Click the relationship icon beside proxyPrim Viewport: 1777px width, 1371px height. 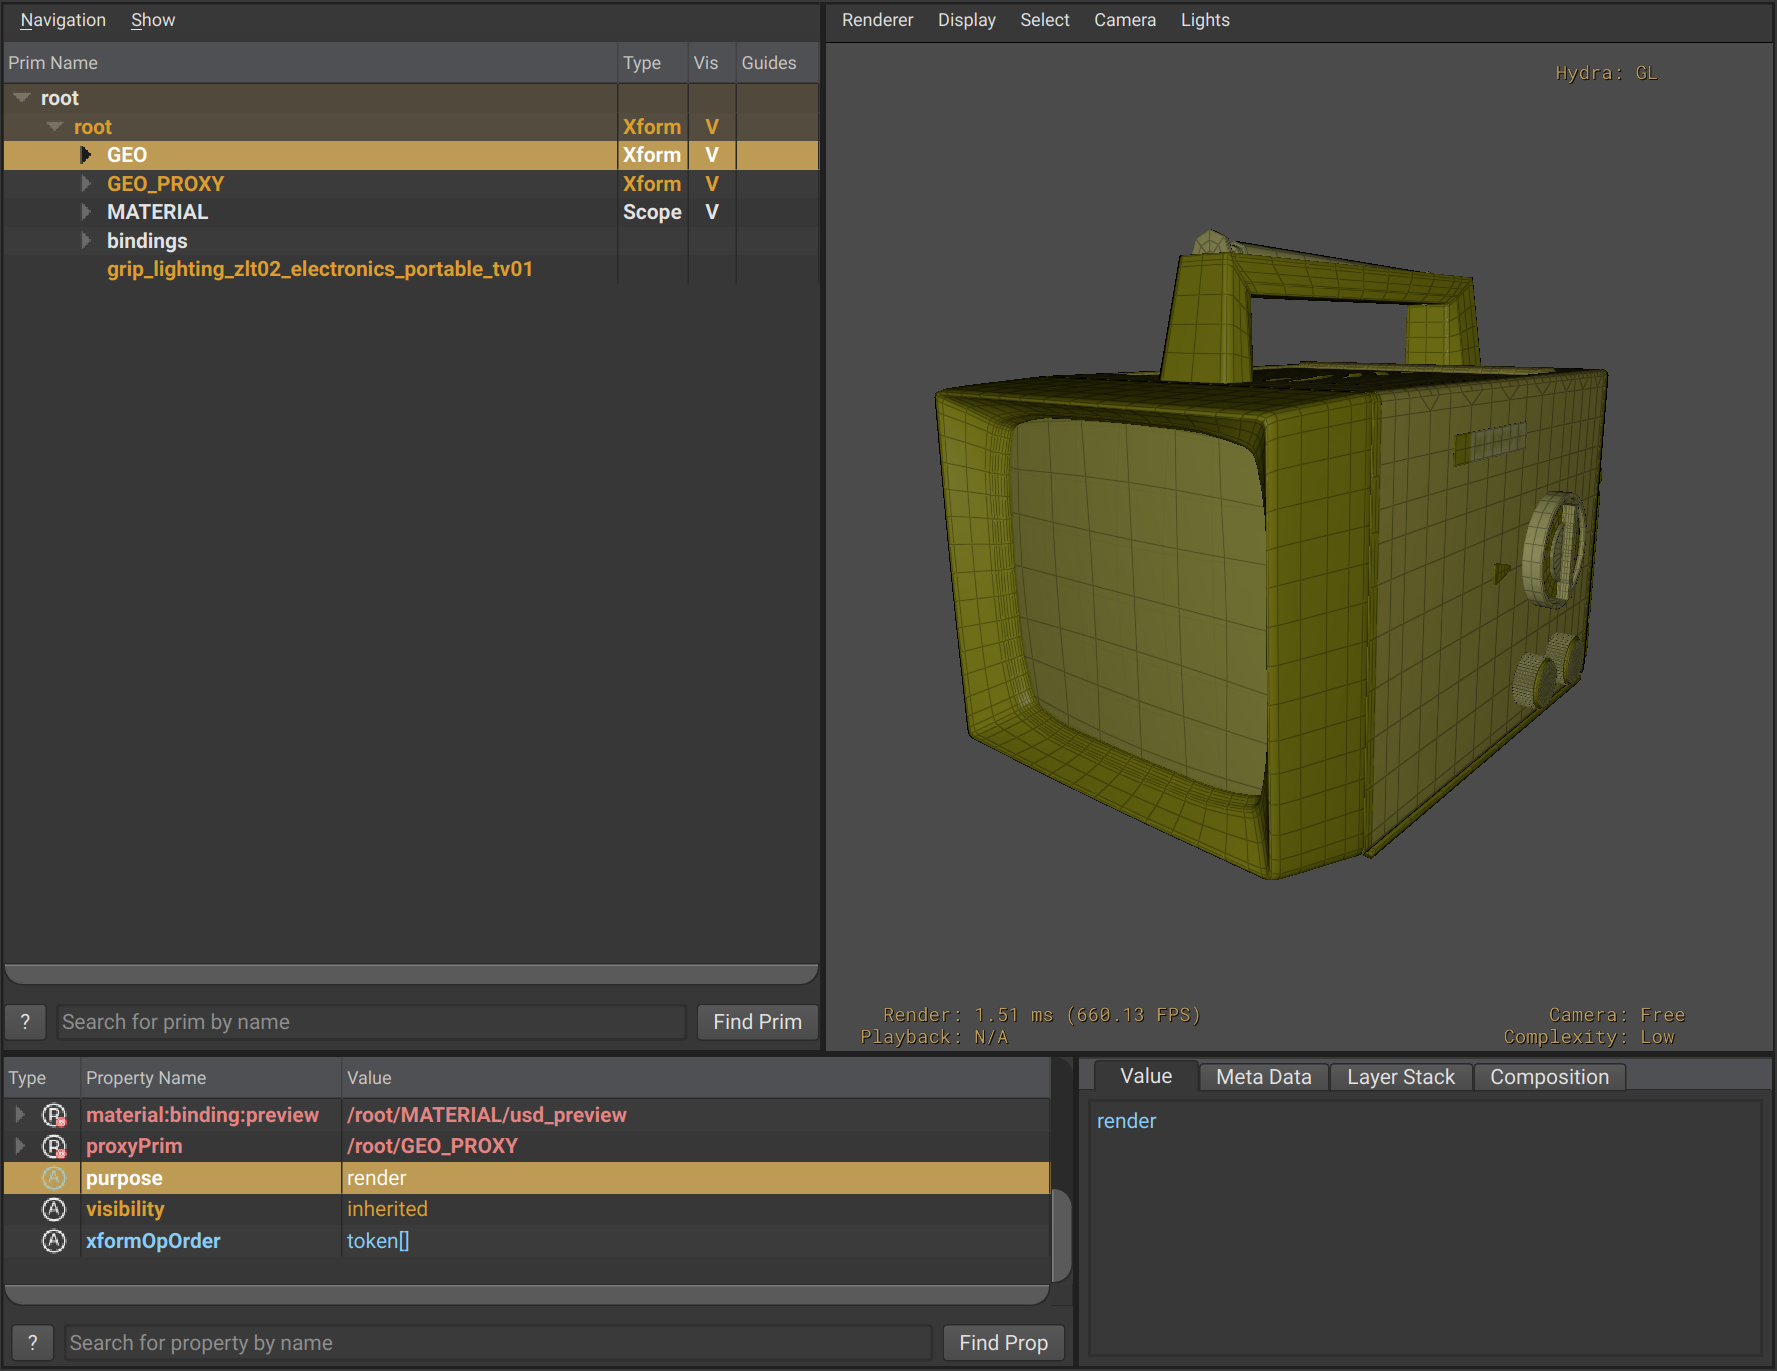(x=53, y=1146)
